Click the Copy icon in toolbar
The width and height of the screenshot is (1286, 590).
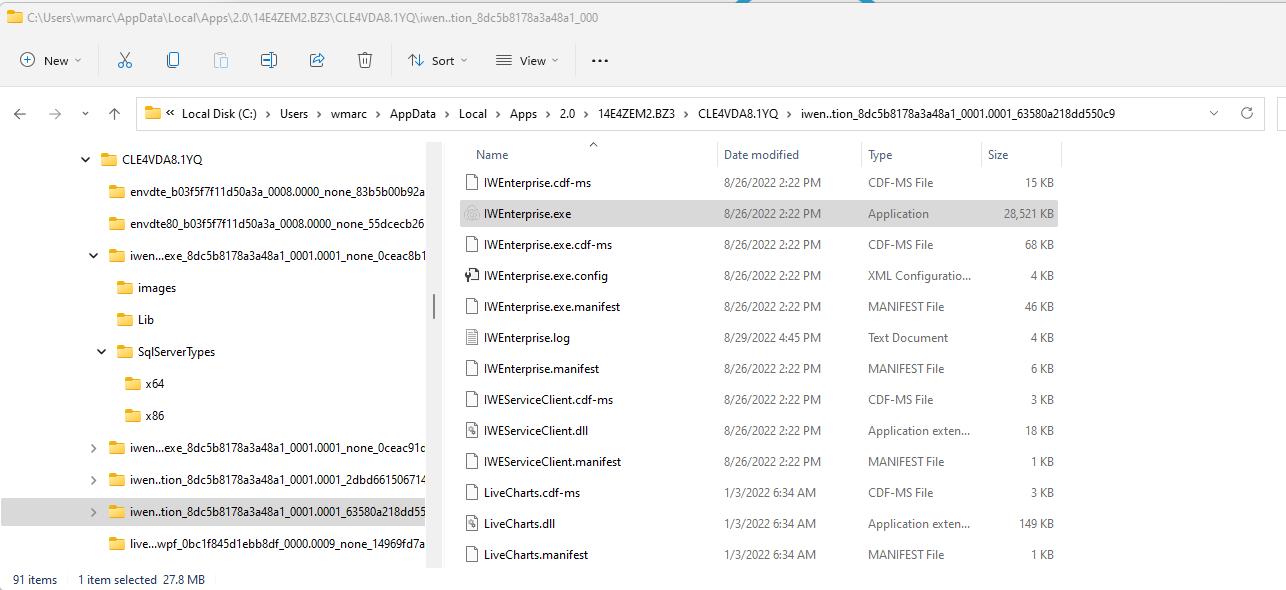173,61
